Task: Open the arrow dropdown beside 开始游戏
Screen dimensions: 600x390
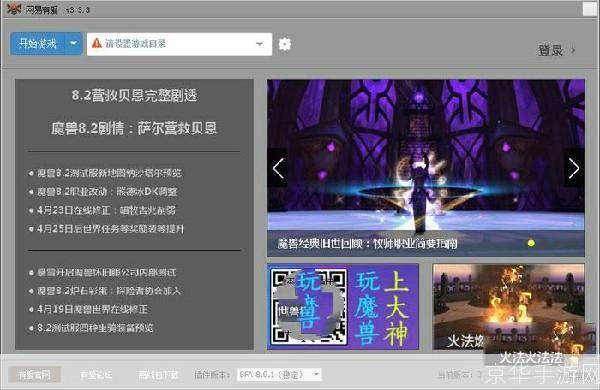Action: click(x=73, y=44)
